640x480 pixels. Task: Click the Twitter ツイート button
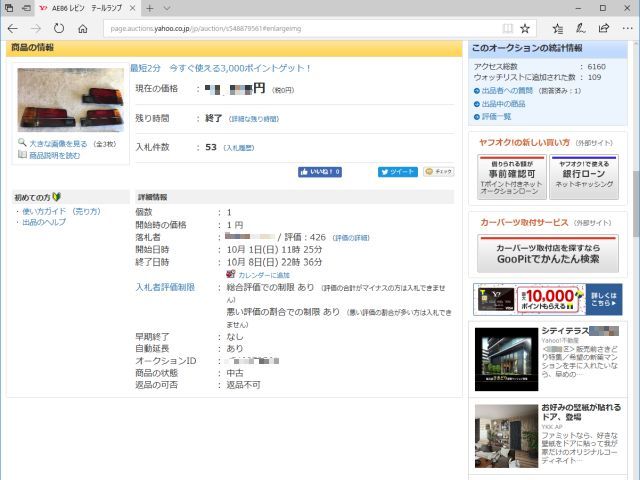tap(397, 172)
